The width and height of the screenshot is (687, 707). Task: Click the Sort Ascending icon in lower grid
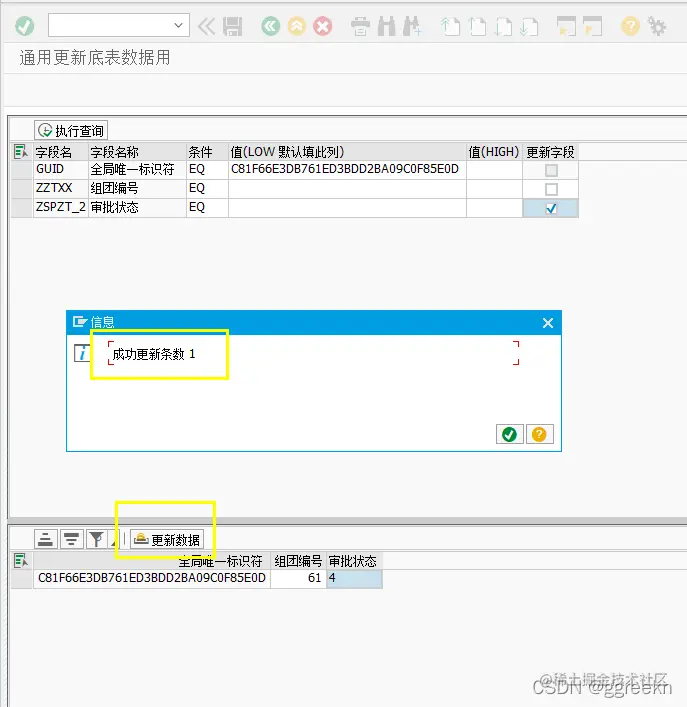[x=46, y=539]
